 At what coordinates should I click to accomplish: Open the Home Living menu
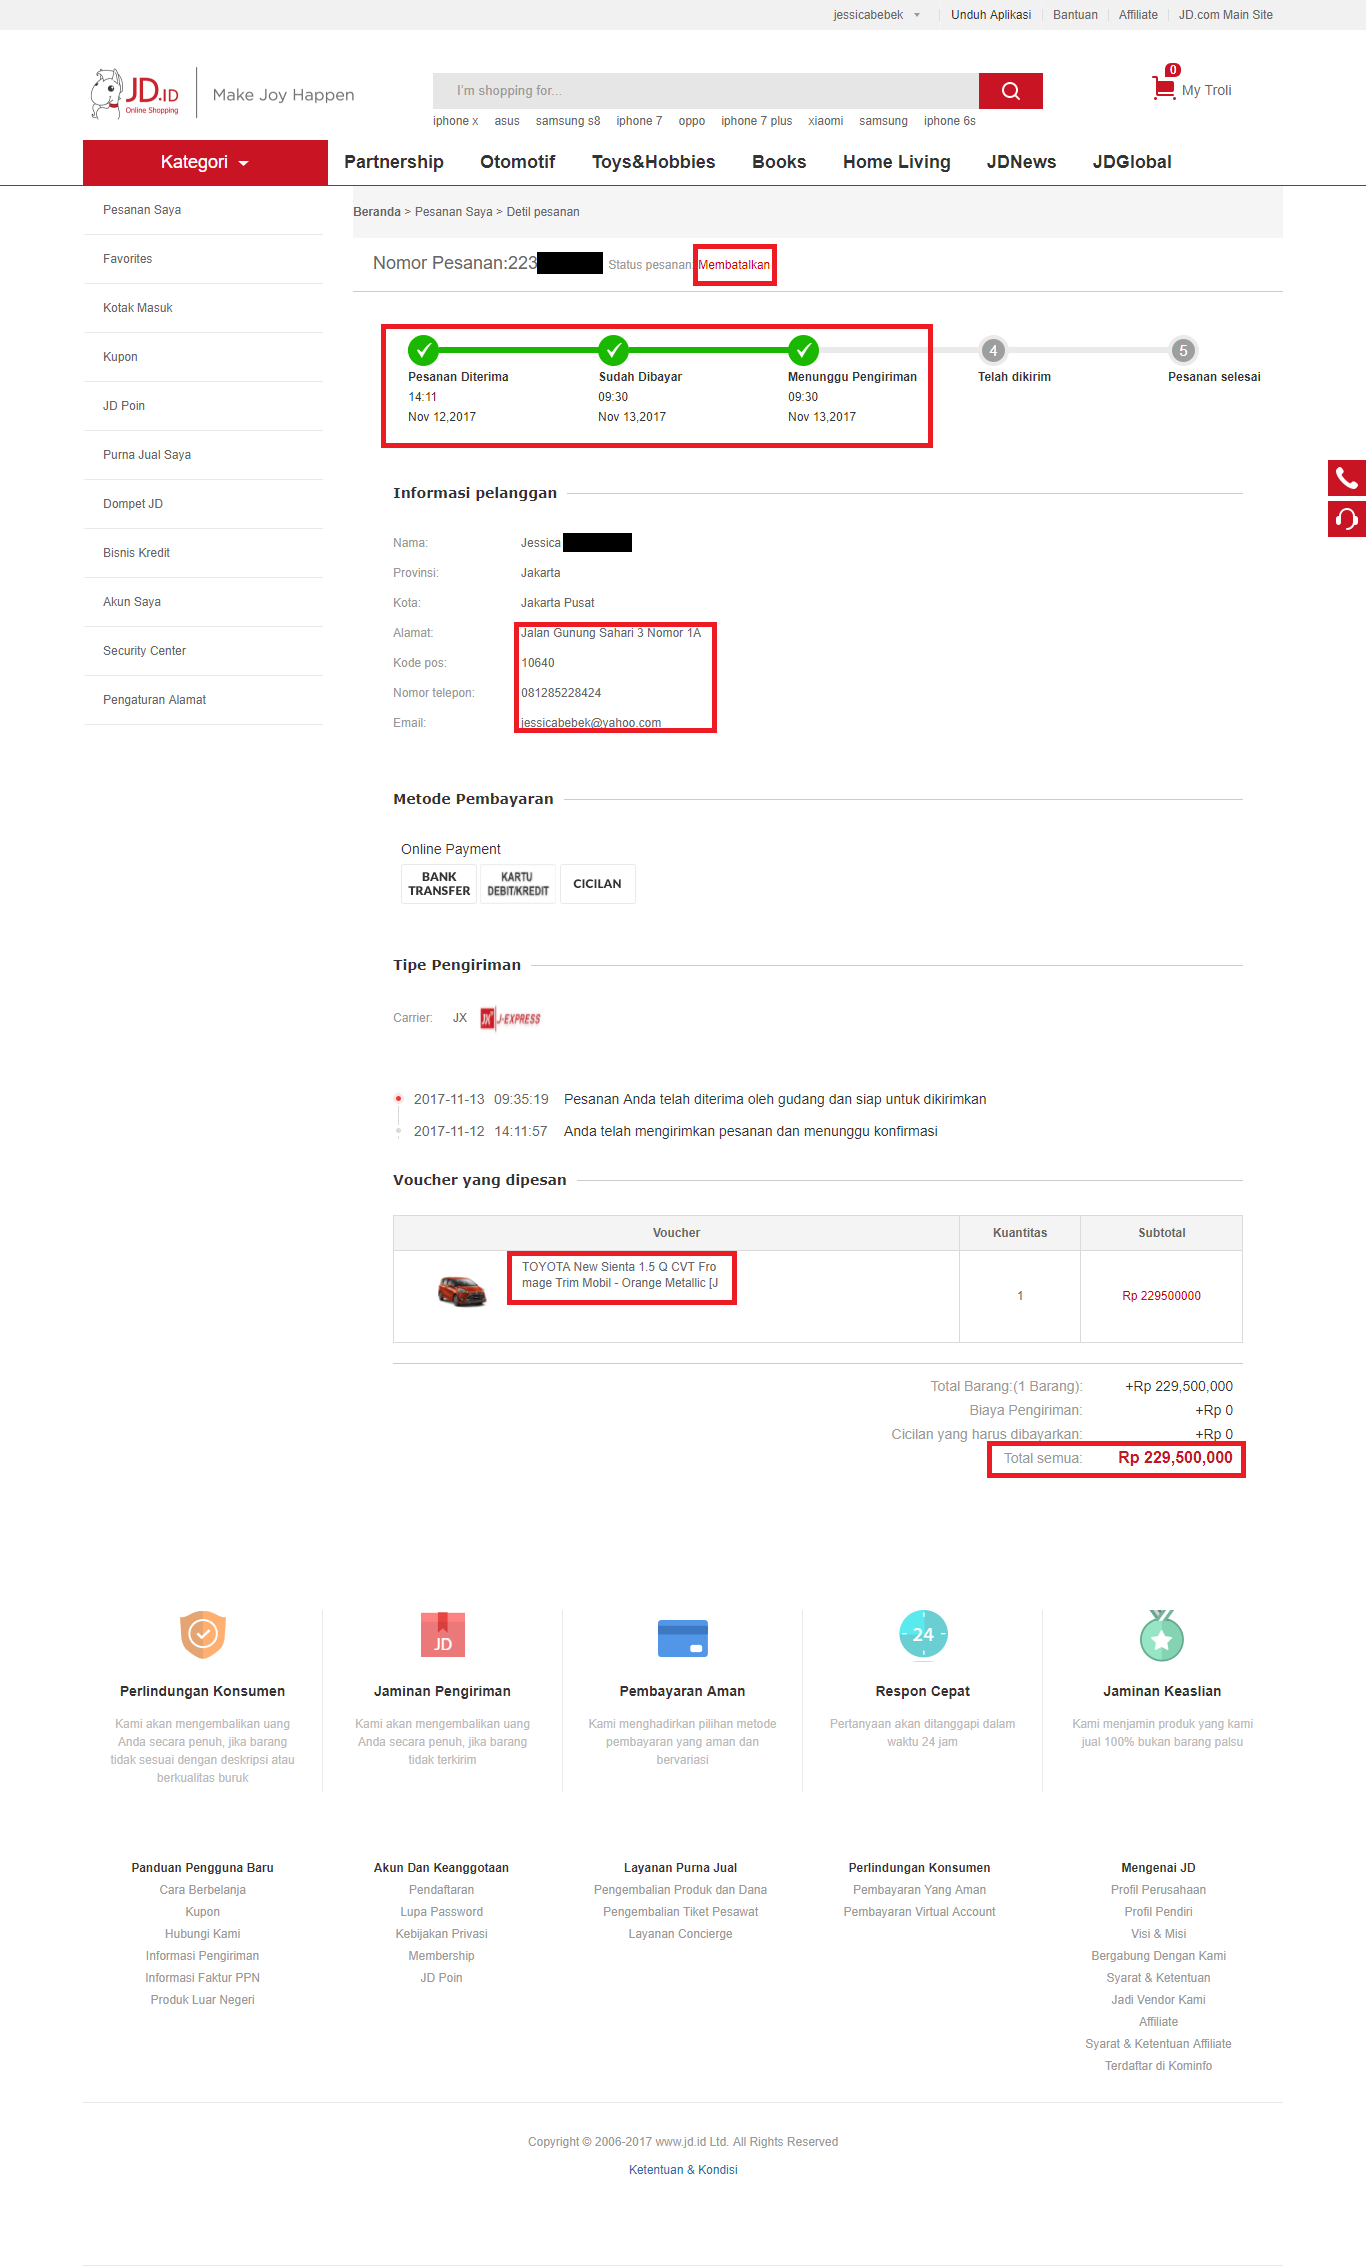[x=897, y=162]
